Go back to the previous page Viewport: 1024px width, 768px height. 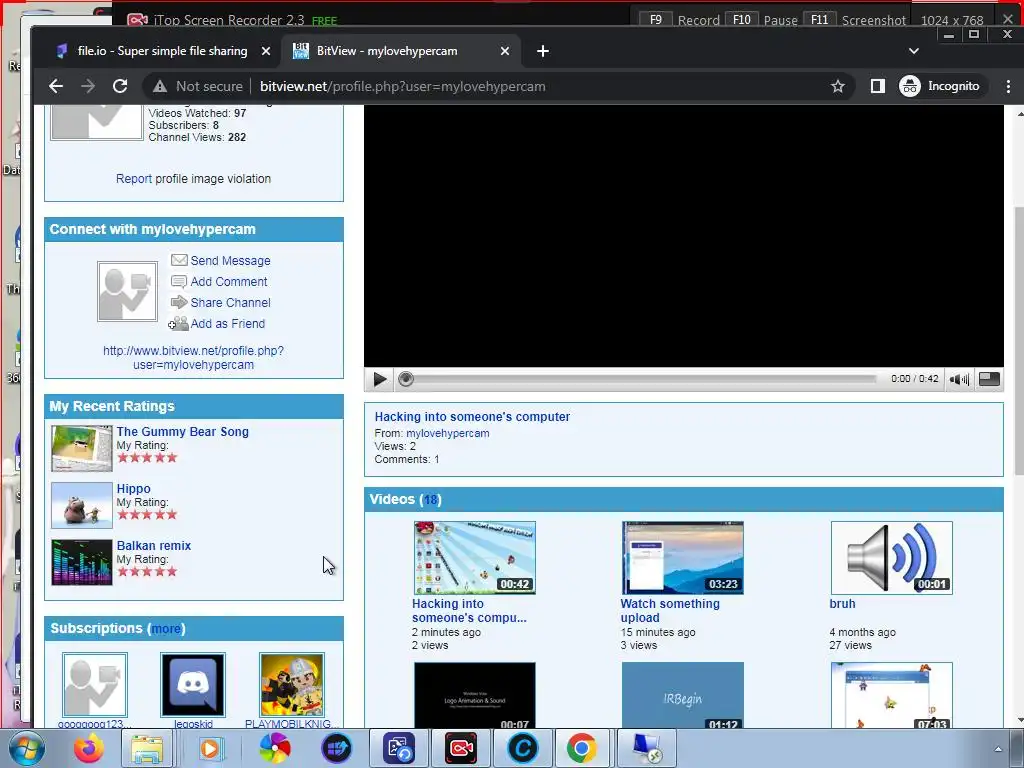pyautogui.click(x=56, y=86)
